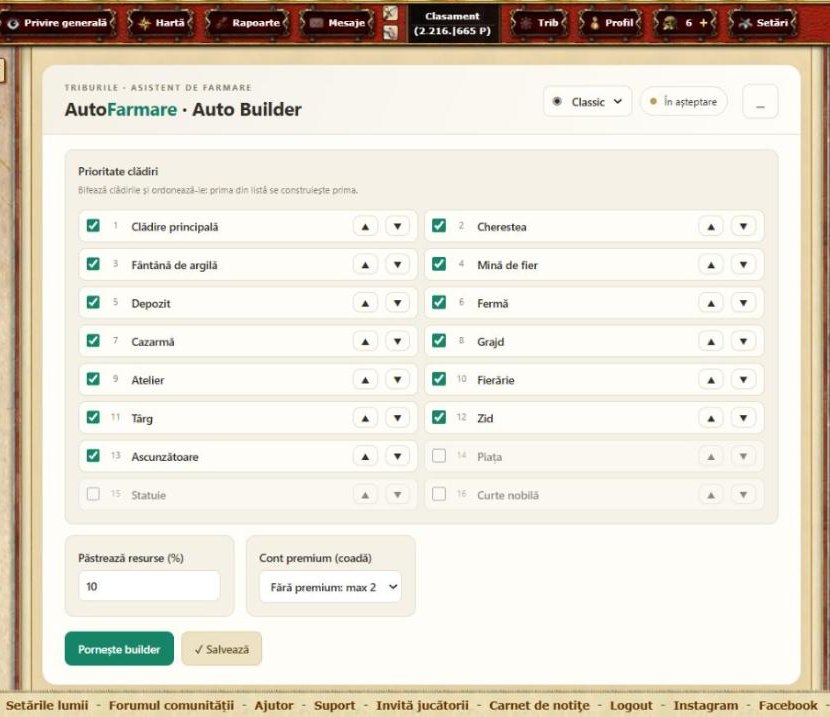Move Grajd down in priority
The image size is (830, 717).
click(x=744, y=341)
